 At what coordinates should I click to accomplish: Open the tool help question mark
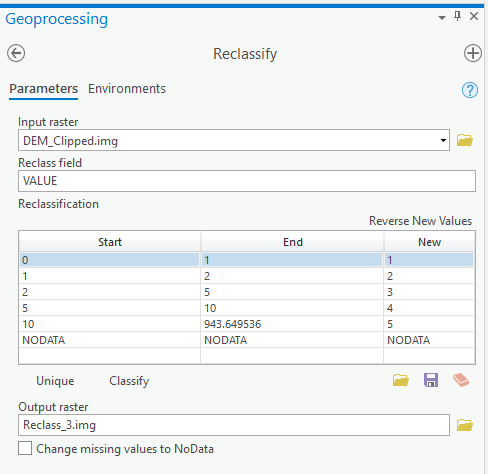(x=470, y=90)
